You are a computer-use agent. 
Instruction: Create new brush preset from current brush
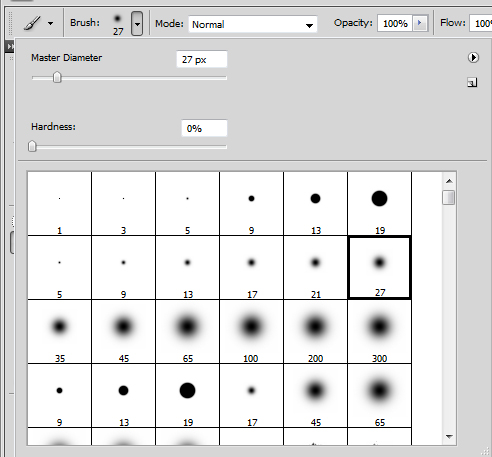pos(472,82)
